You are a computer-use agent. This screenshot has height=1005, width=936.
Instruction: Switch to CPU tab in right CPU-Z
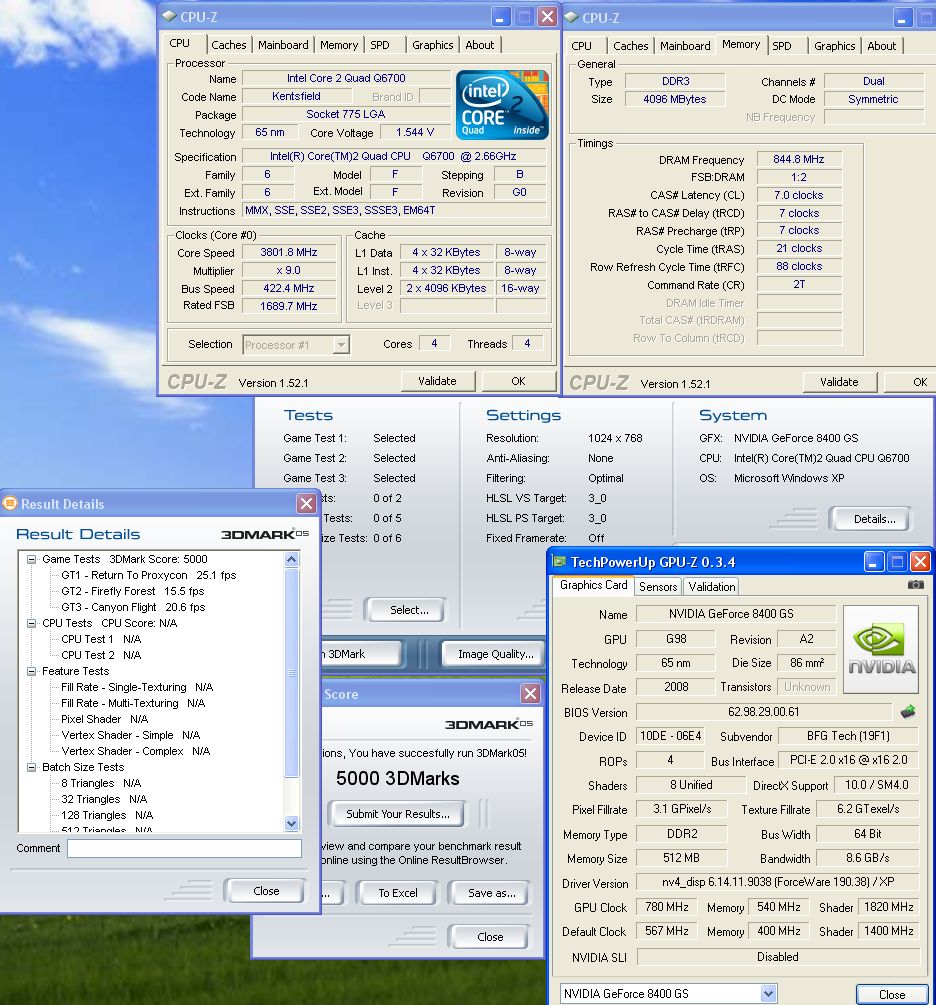[581, 46]
